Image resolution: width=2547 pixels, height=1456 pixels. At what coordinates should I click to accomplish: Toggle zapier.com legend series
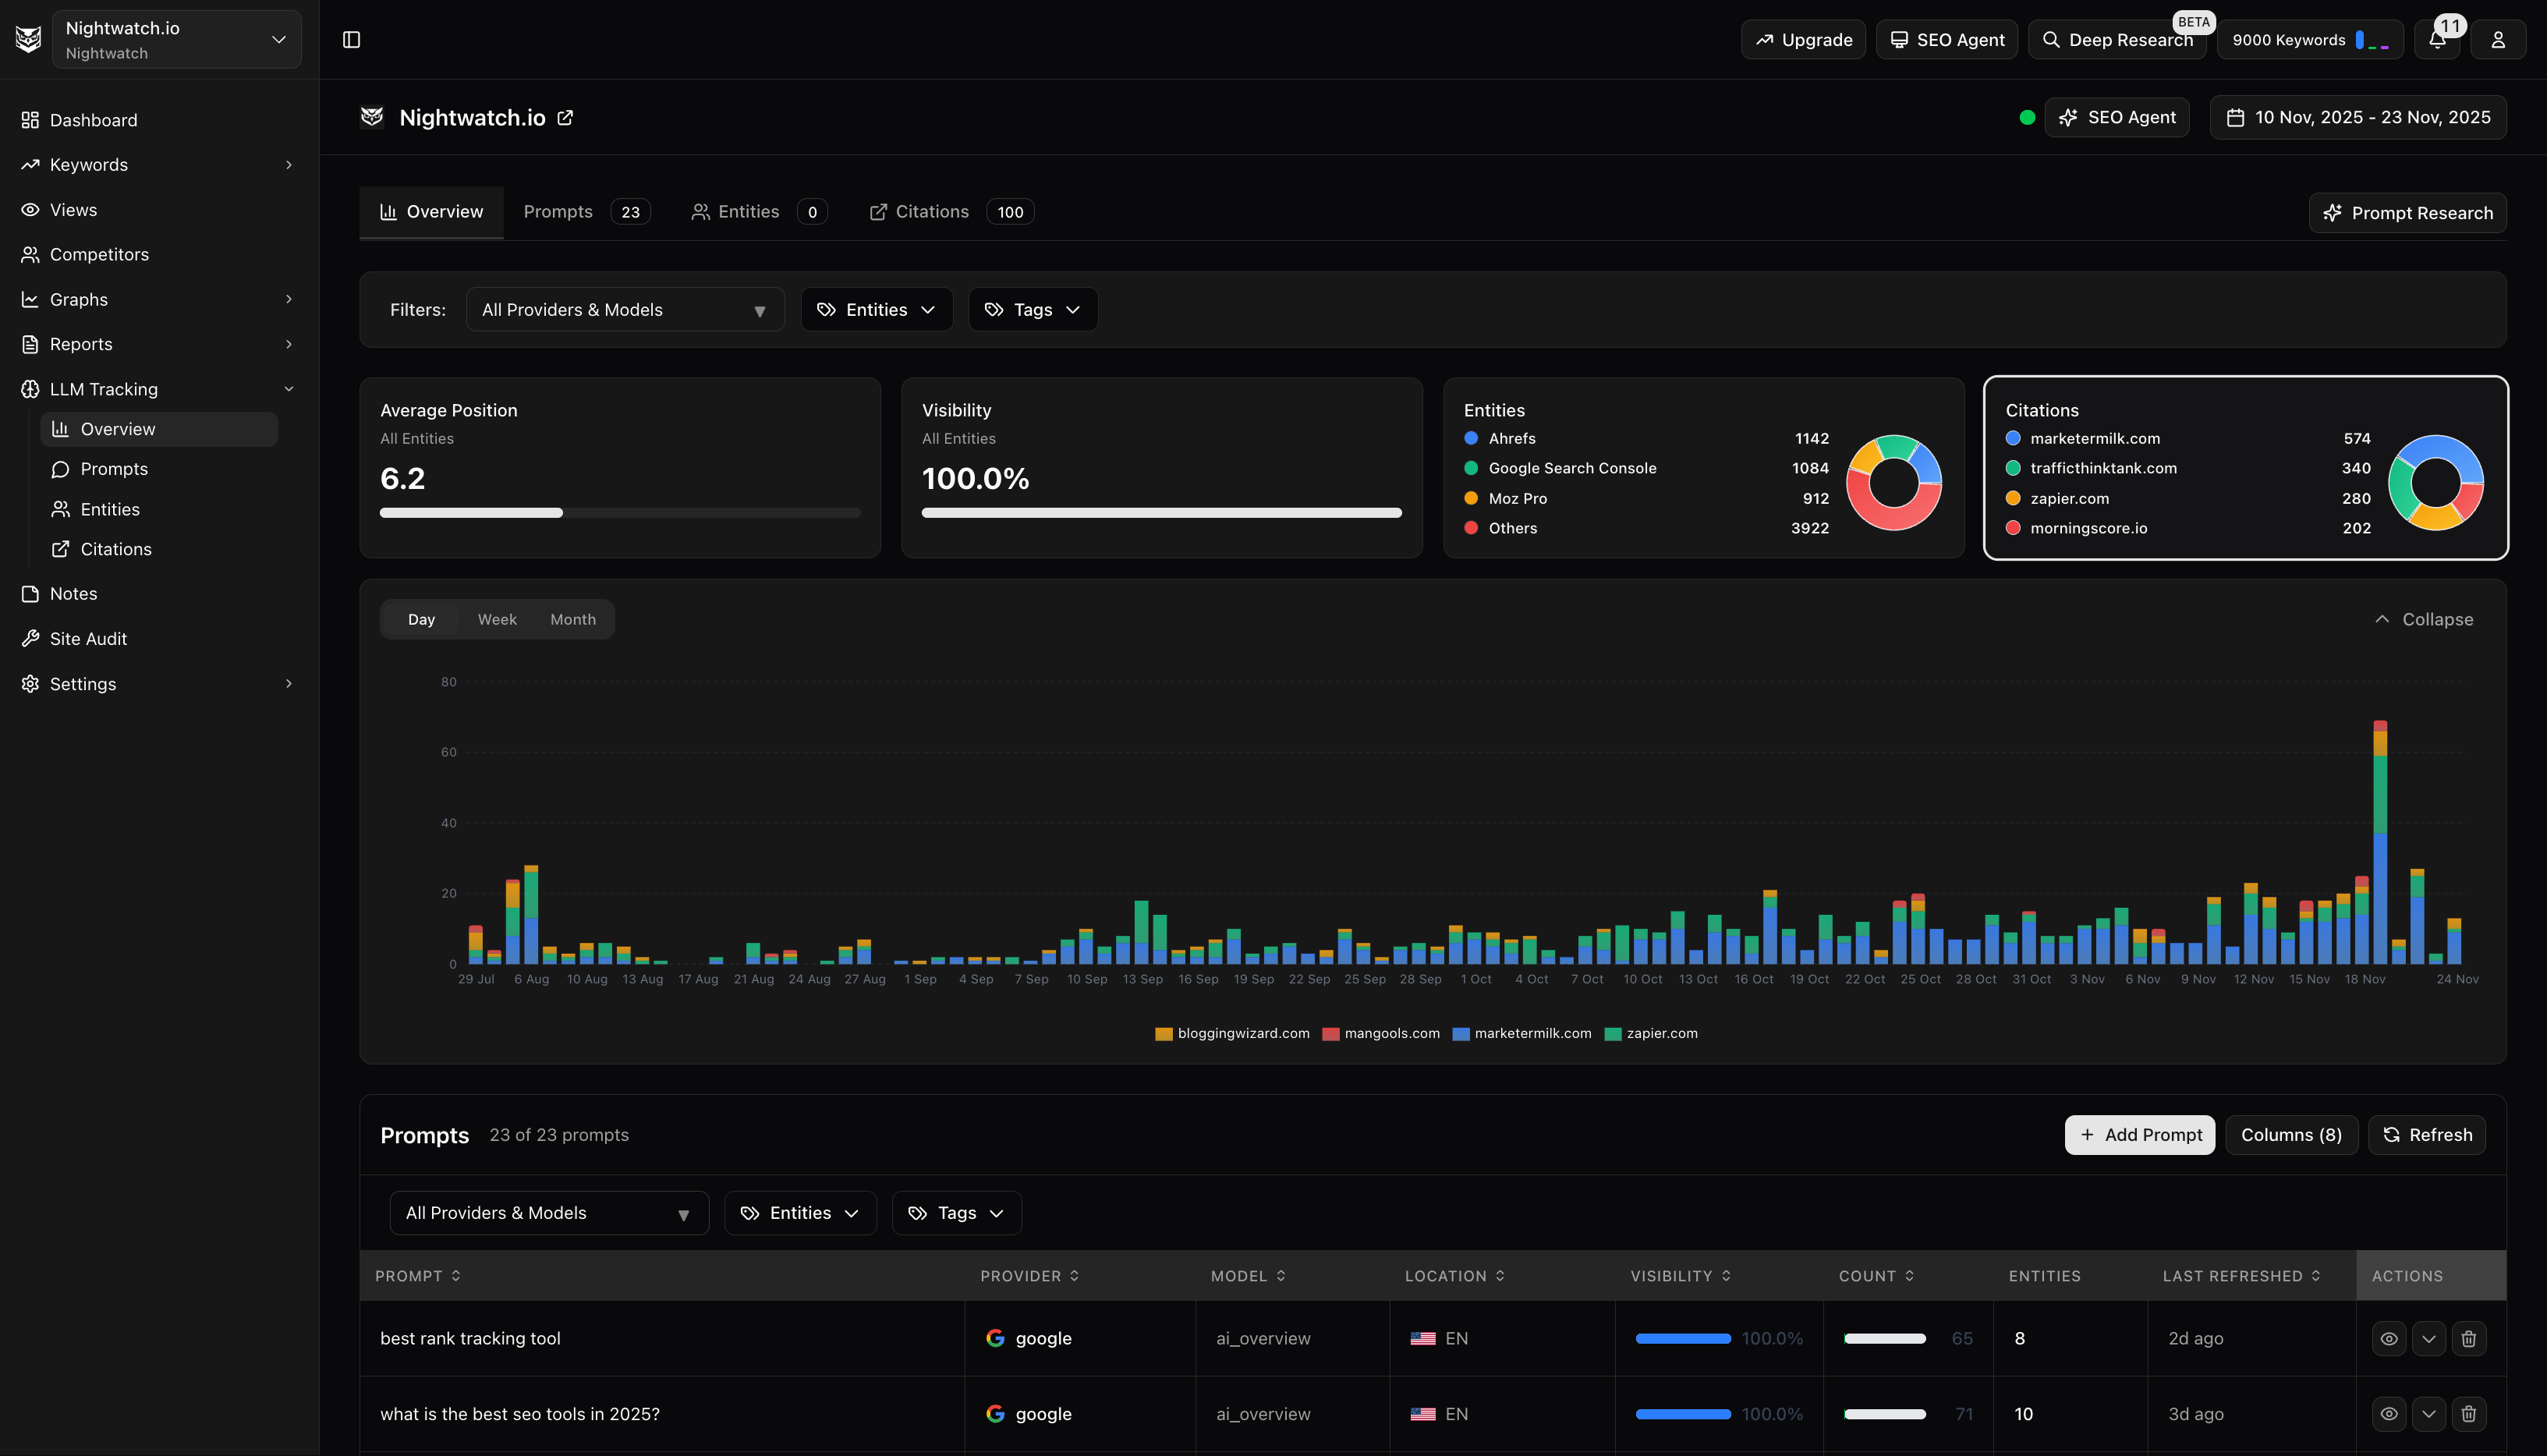pyautogui.click(x=1651, y=1034)
